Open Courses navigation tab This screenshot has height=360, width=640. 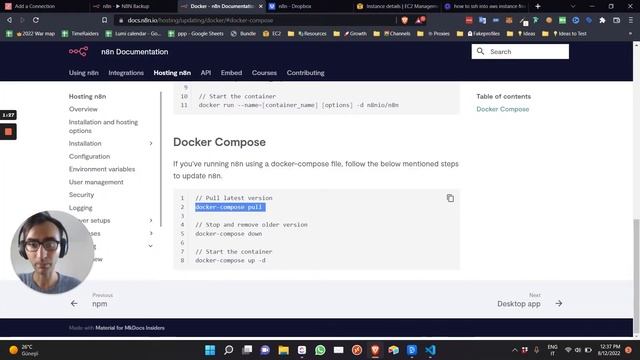pyautogui.click(x=264, y=73)
